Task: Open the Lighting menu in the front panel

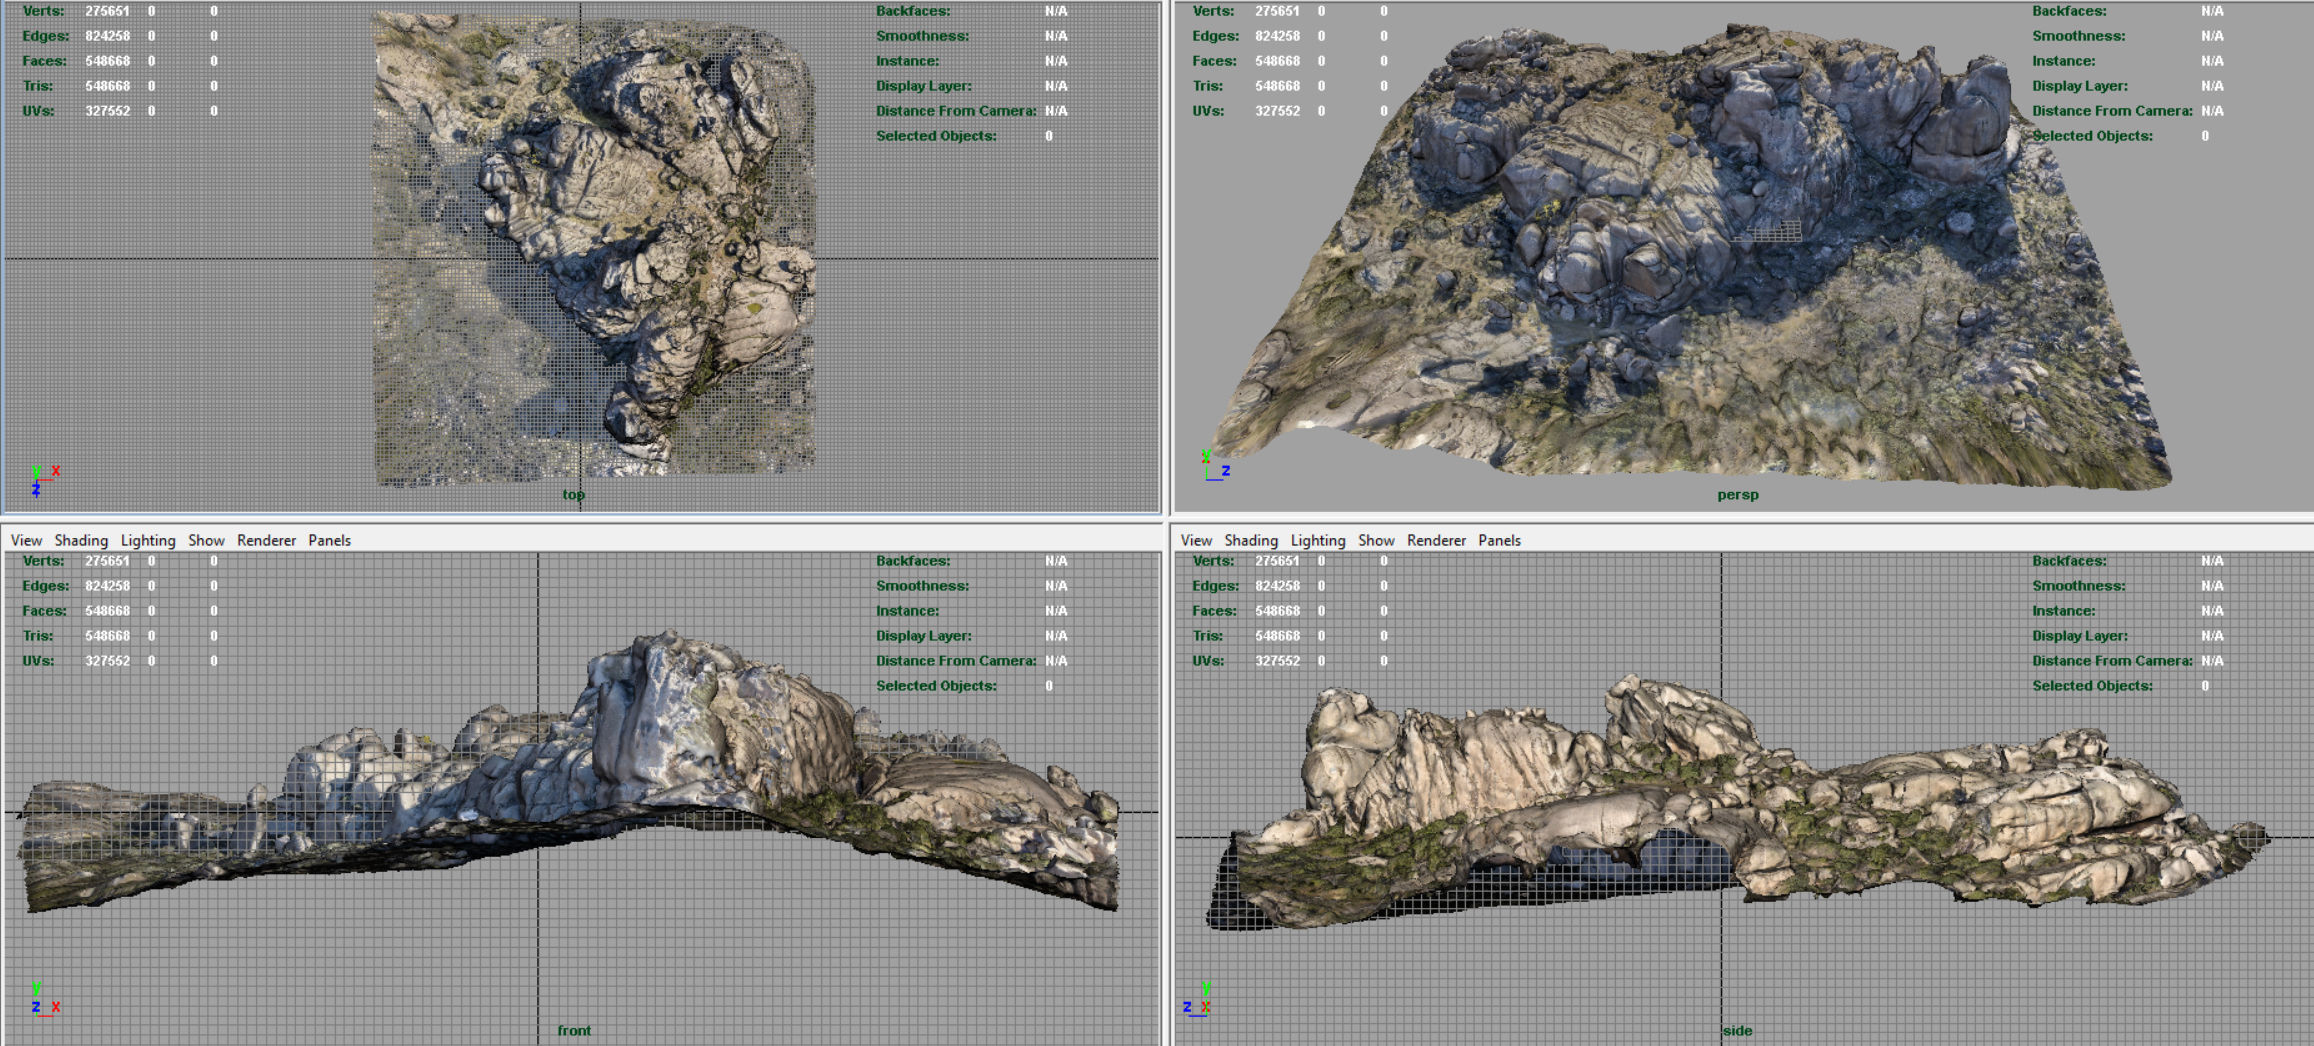Action: (148, 540)
